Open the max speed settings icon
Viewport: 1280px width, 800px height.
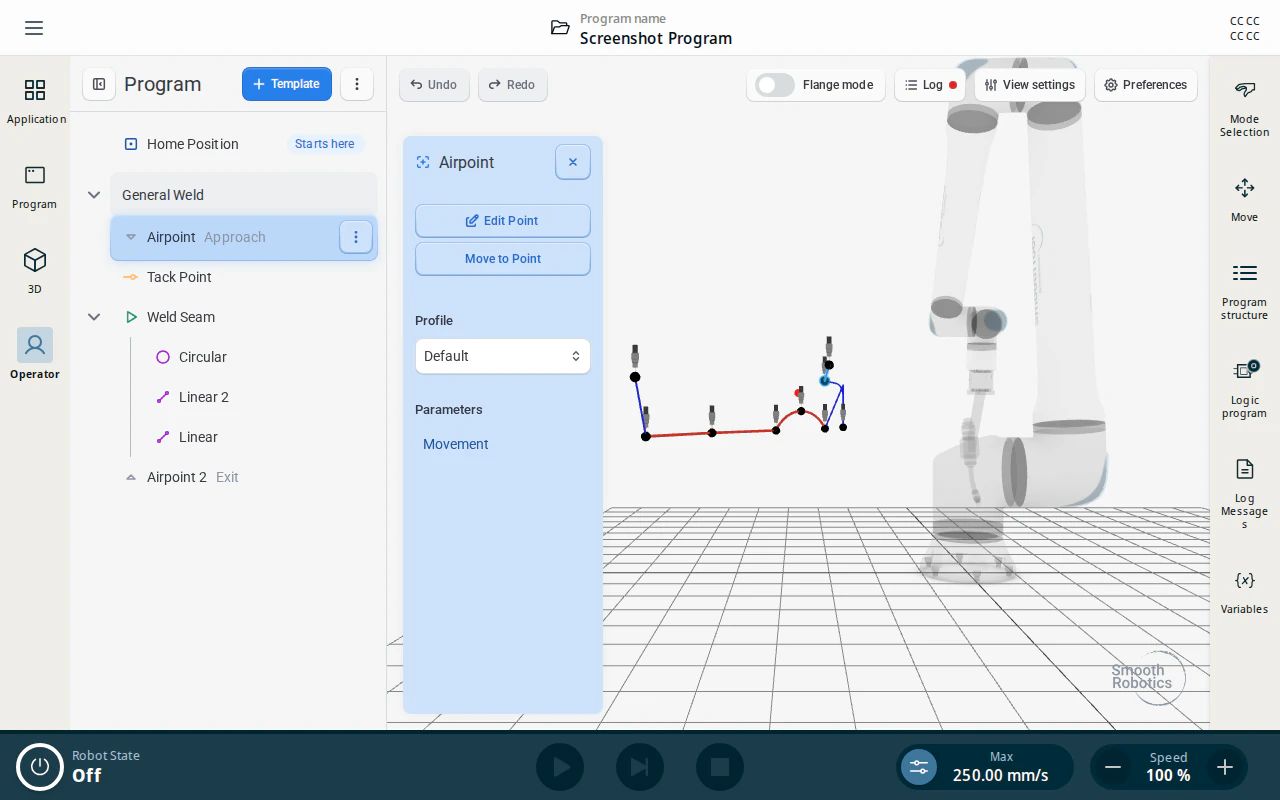[x=919, y=767]
